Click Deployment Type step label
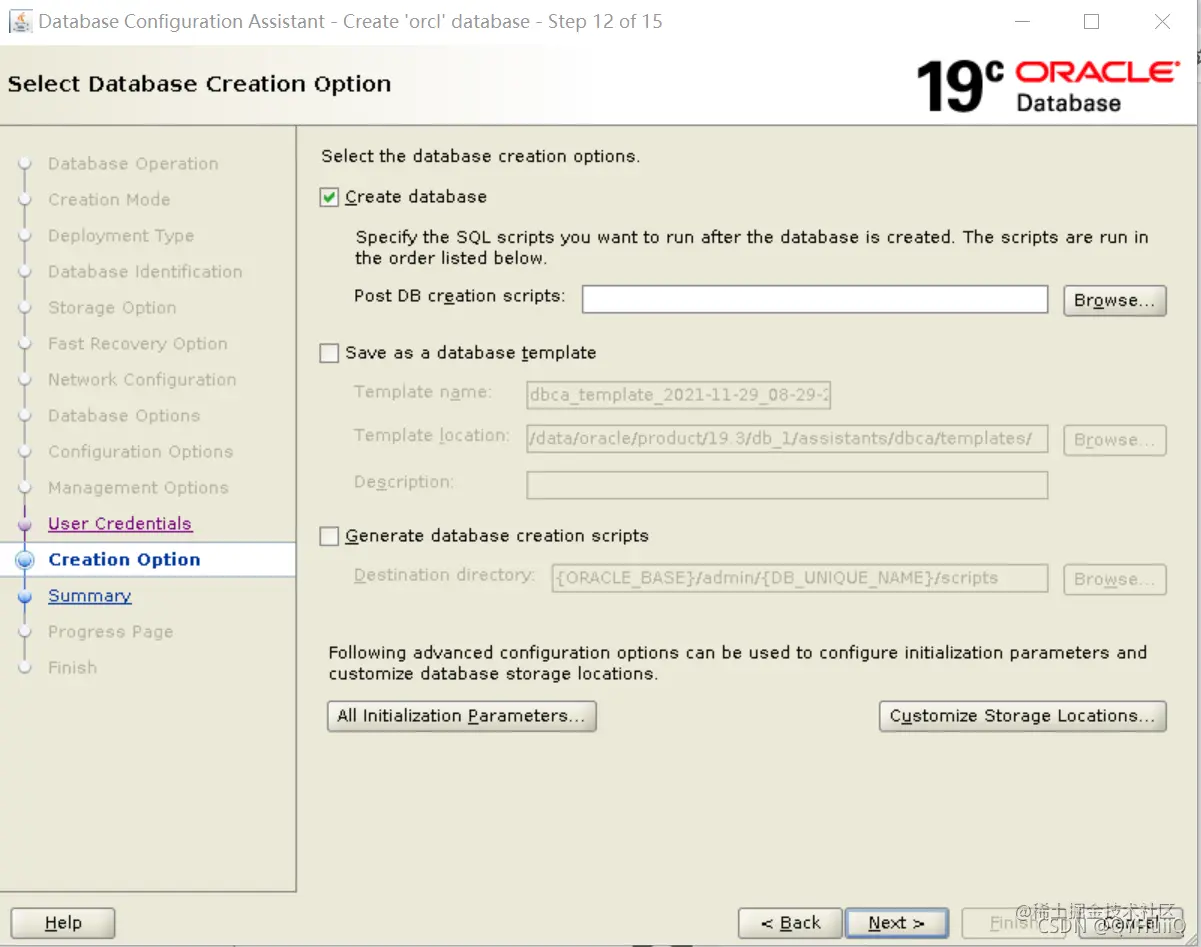1201x947 pixels. (121, 236)
